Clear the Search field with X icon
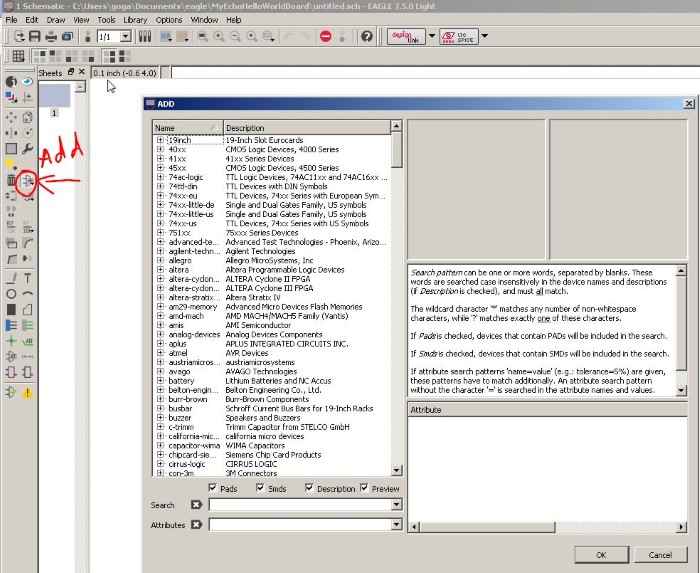 point(196,504)
